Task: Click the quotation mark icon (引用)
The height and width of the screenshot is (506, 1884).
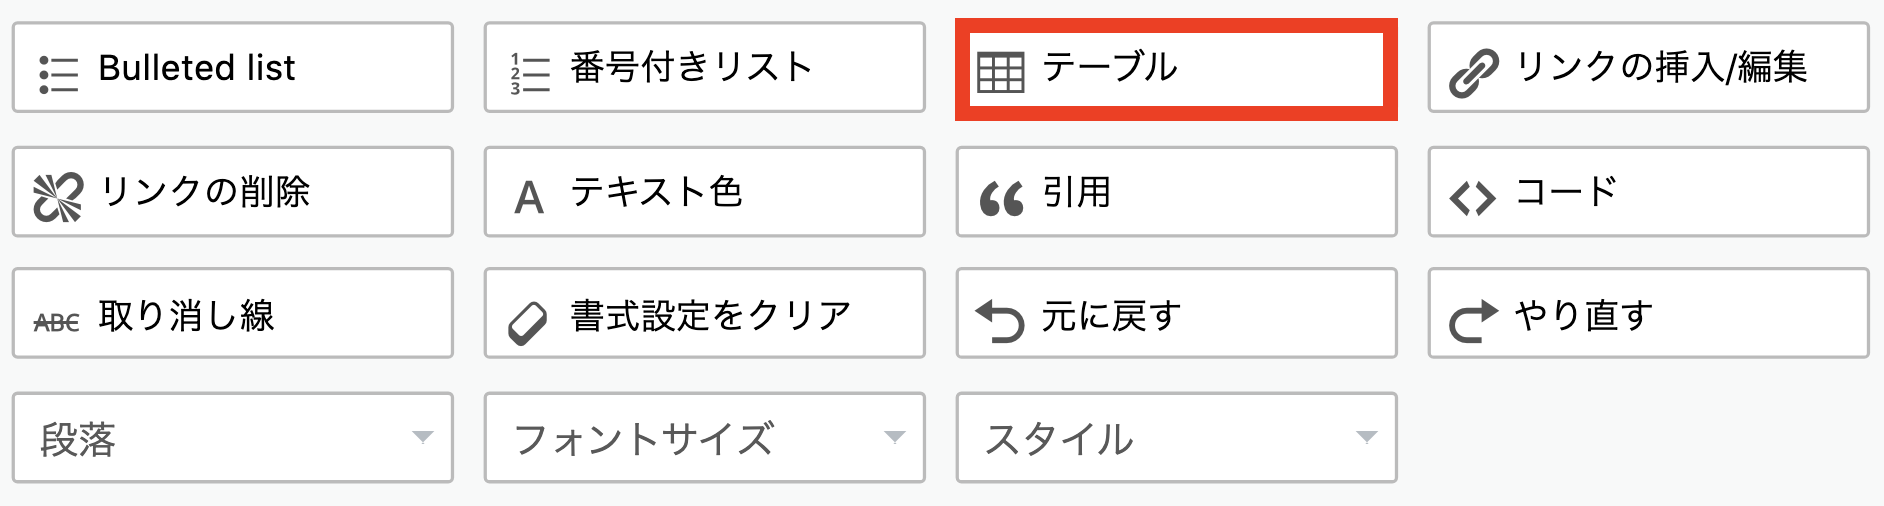Action: 1001,199
